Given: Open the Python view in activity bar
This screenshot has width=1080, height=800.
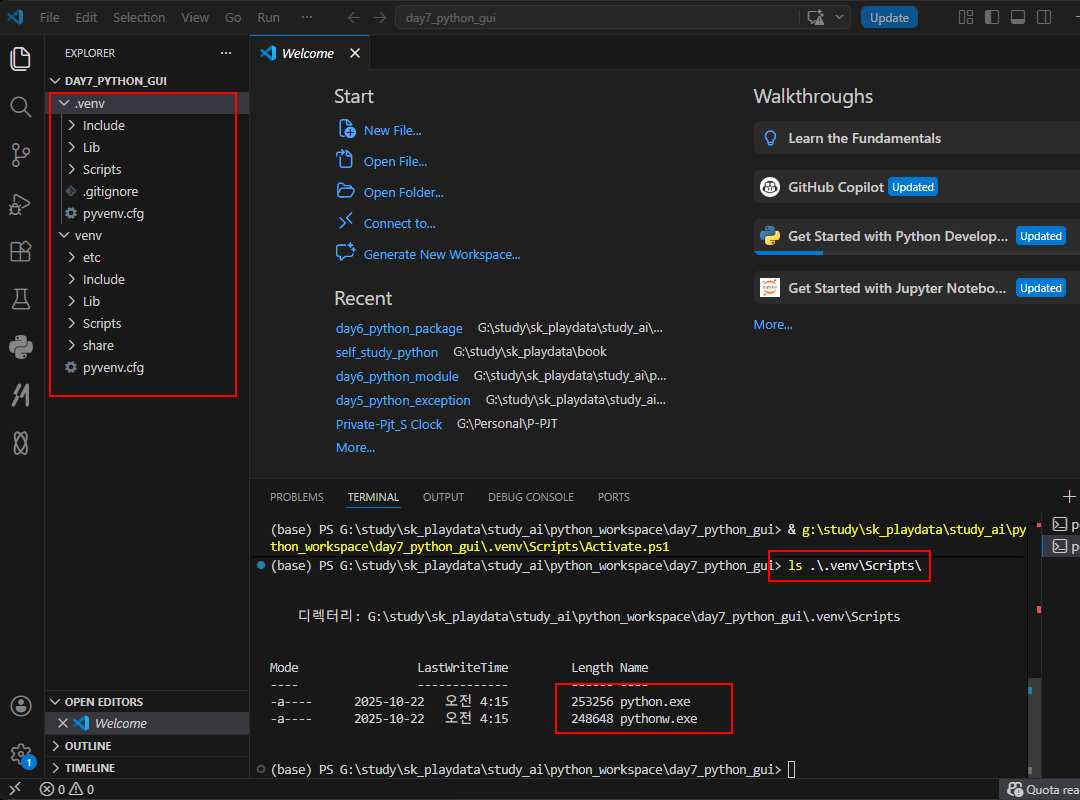Looking at the screenshot, I should pyautogui.click(x=21, y=347).
